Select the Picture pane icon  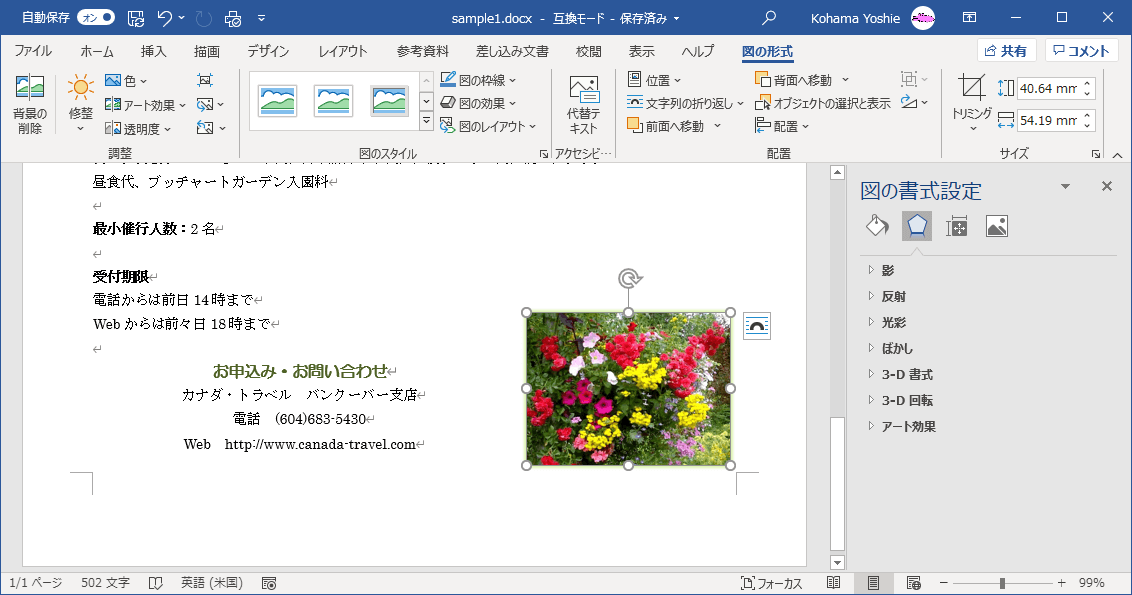point(996,226)
